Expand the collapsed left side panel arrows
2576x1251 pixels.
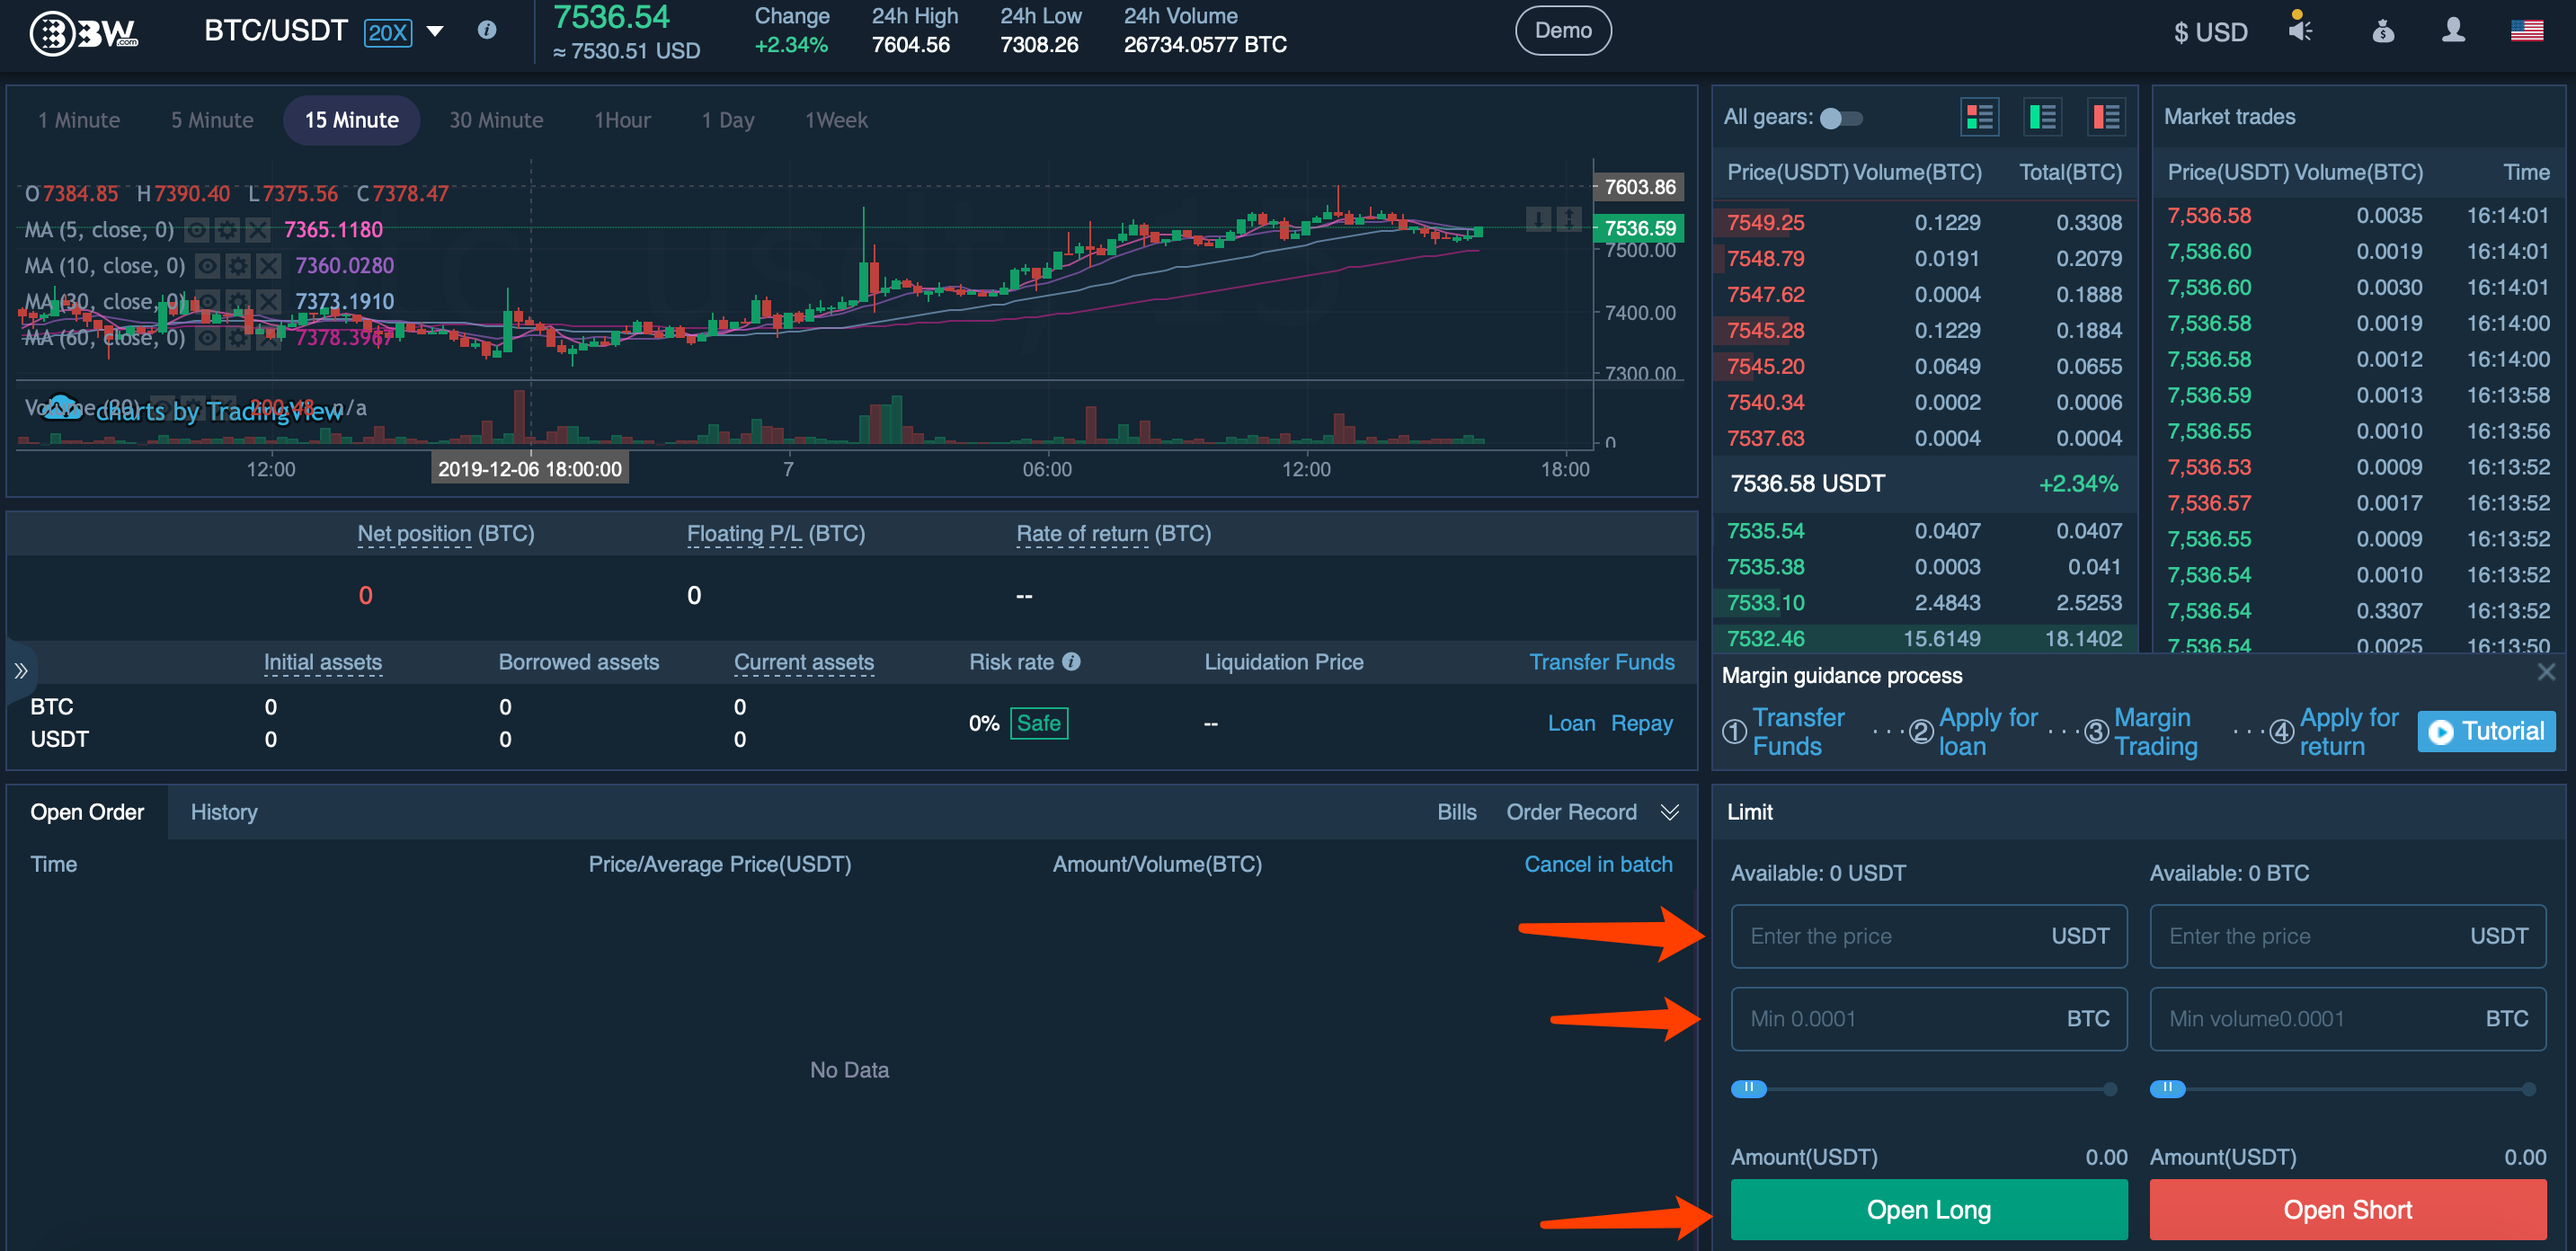pyautogui.click(x=20, y=670)
